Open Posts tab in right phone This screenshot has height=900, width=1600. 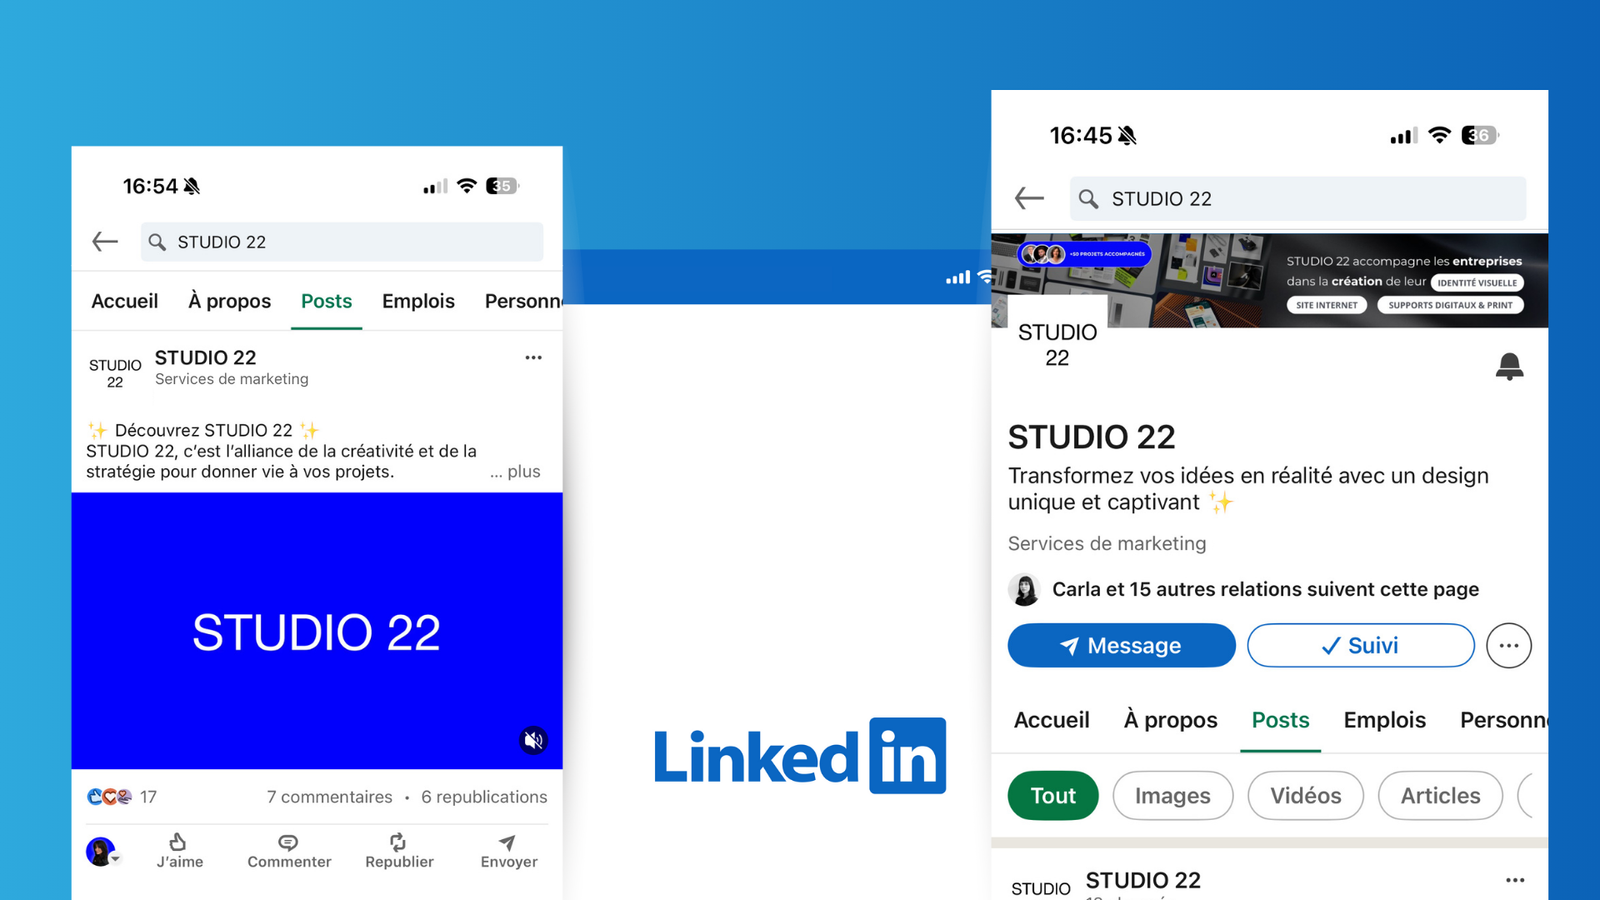[x=1280, y=720]
